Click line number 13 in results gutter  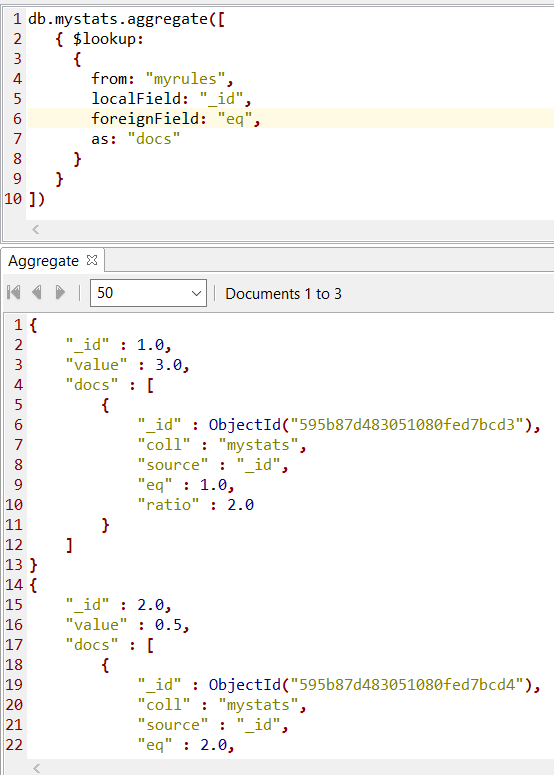(14, 564)
